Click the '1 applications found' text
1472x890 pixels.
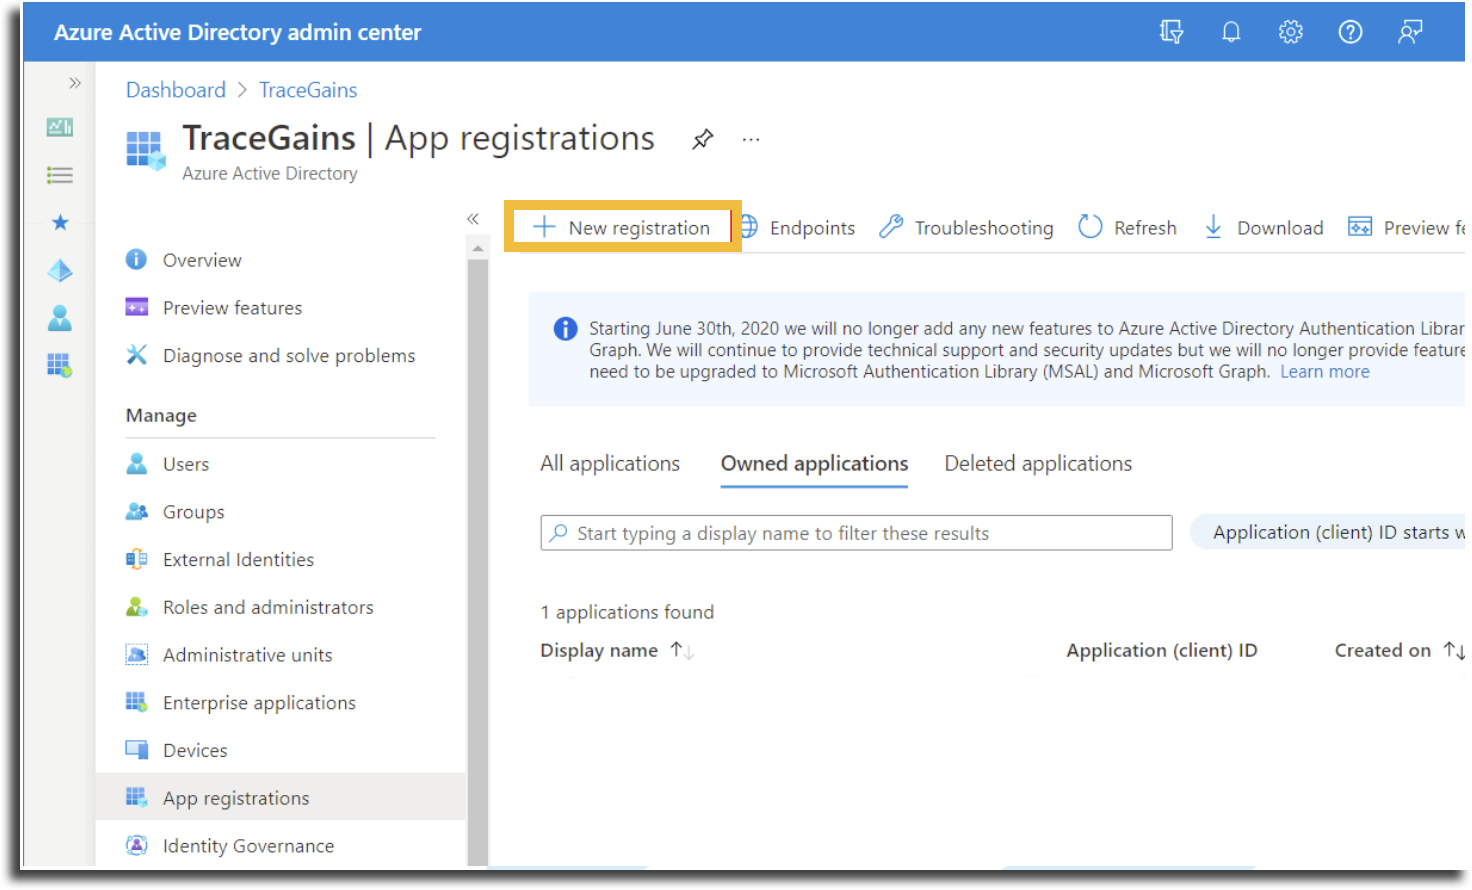[x=627, y=612]
